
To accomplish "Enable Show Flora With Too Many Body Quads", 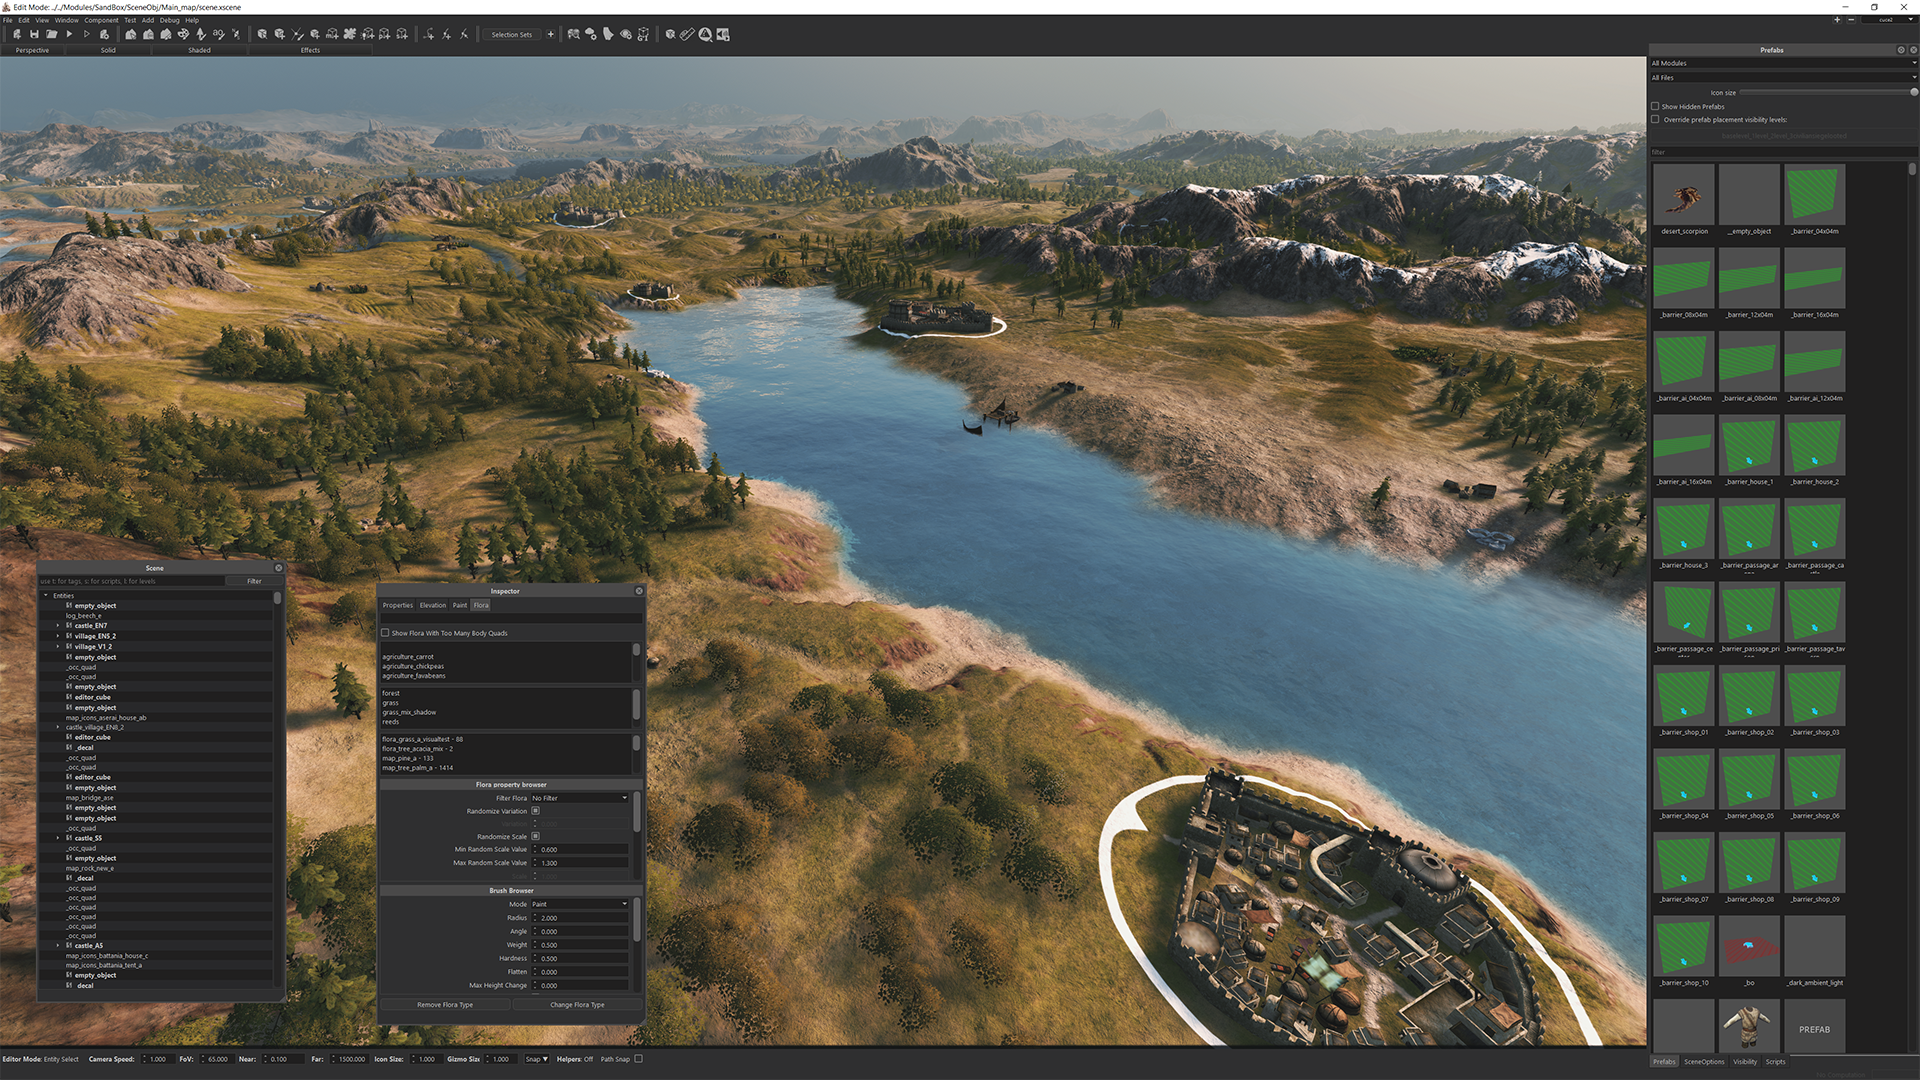I will coord(385,633).
